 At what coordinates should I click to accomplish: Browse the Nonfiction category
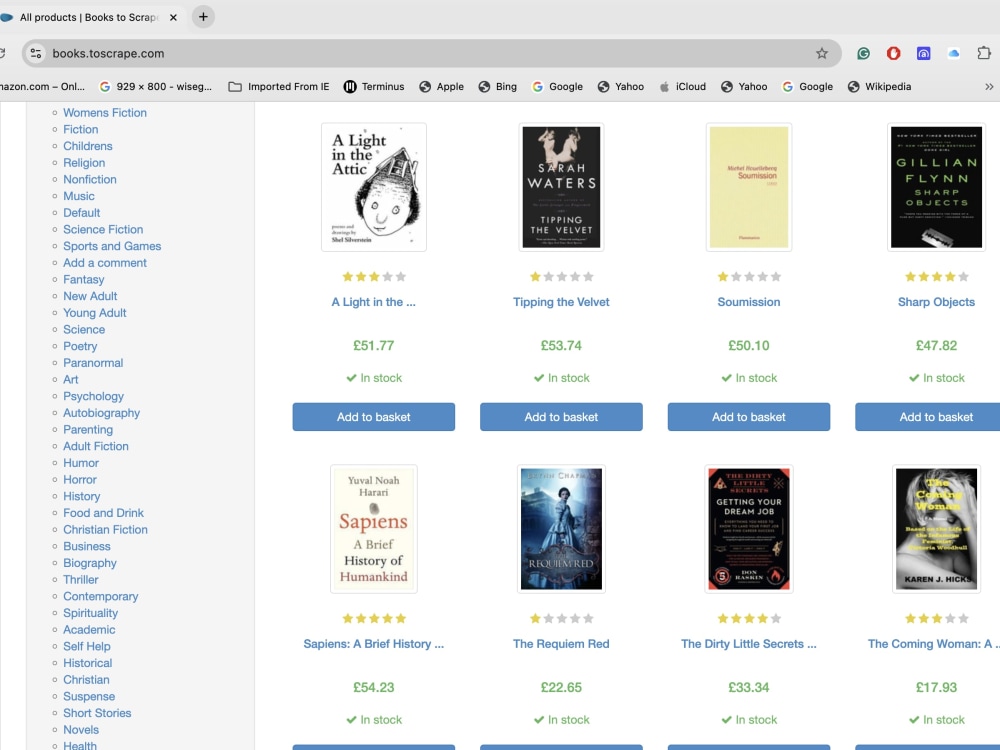pyautogui.click(x=90, y=179)
